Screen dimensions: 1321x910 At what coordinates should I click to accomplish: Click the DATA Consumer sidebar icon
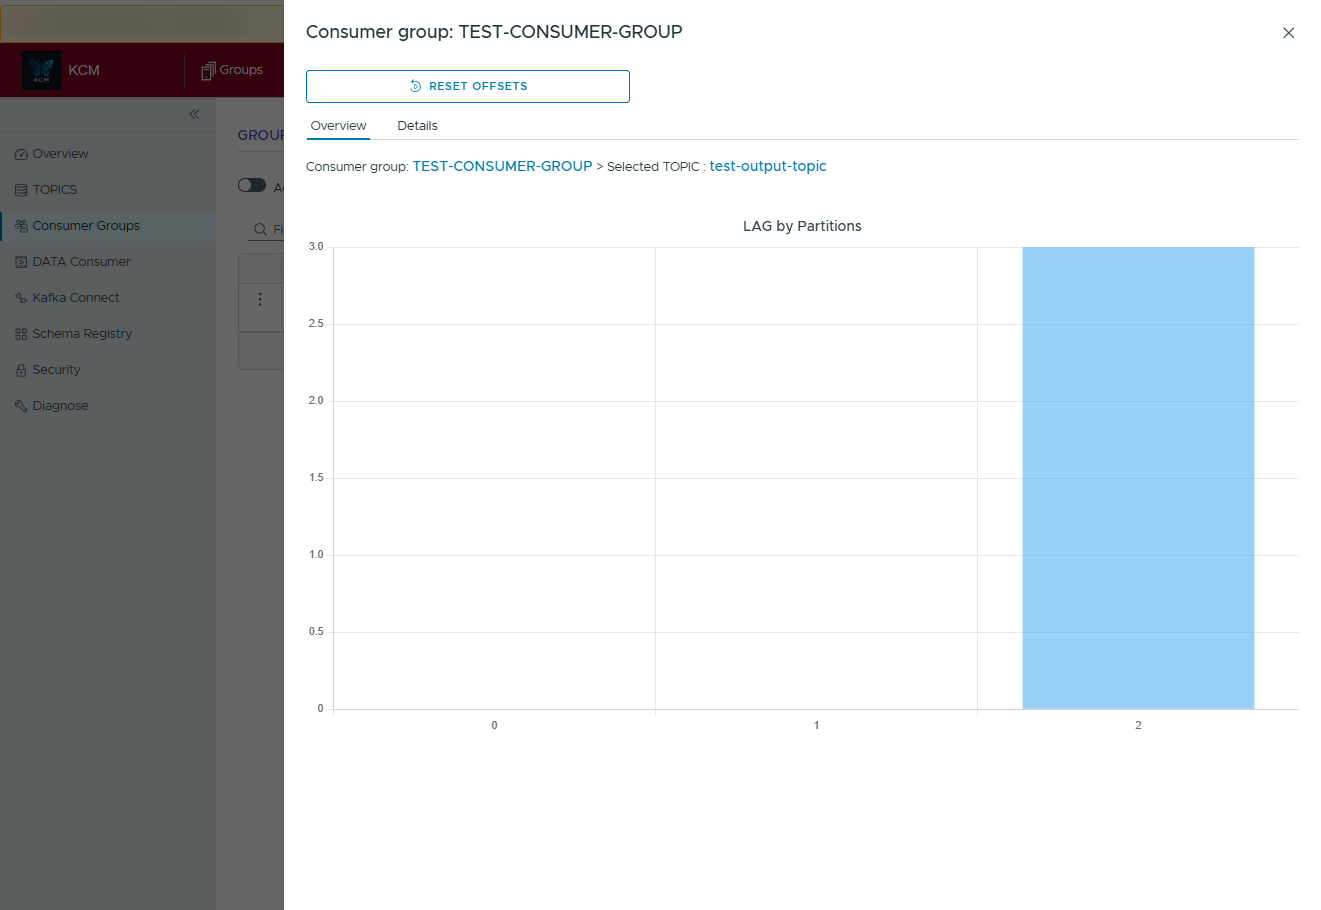click(21, 262)
